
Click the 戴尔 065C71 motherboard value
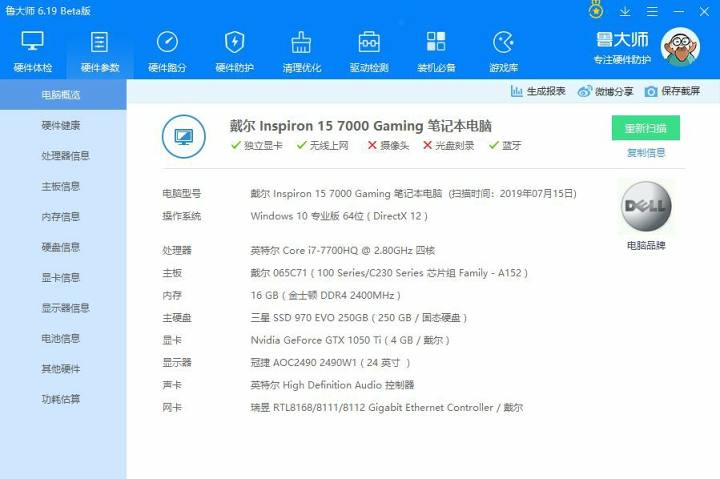389,273
